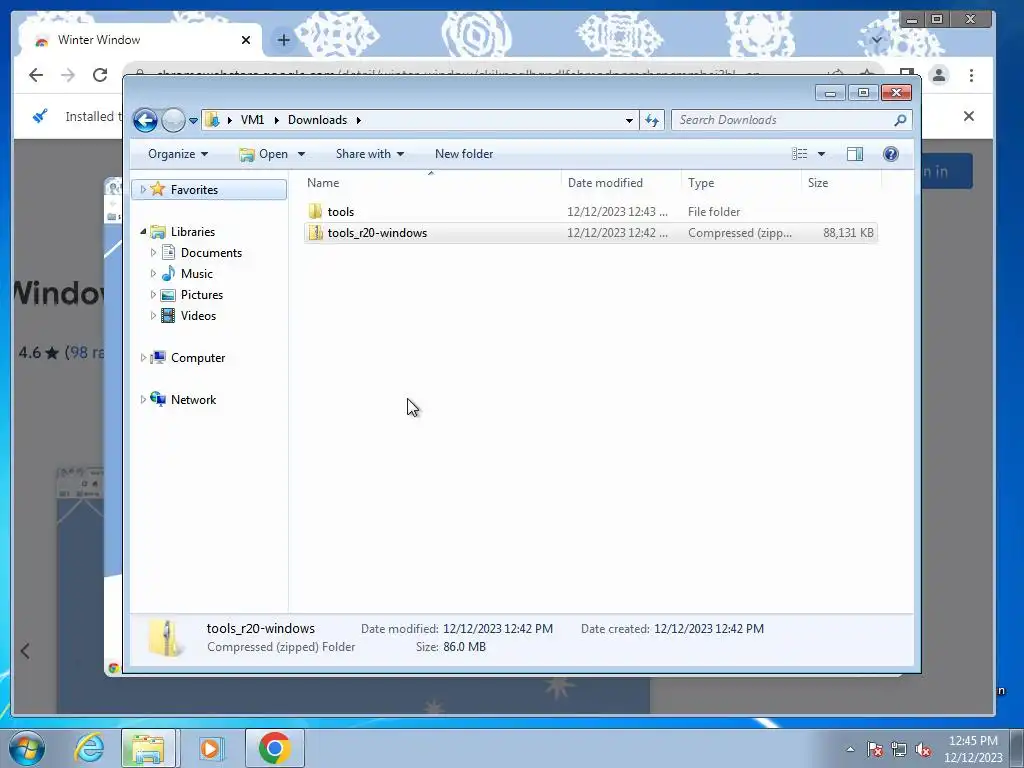1024x768 pixels.
Task: Open Chrome three-dot menu
Action: (x=971, y=75)
